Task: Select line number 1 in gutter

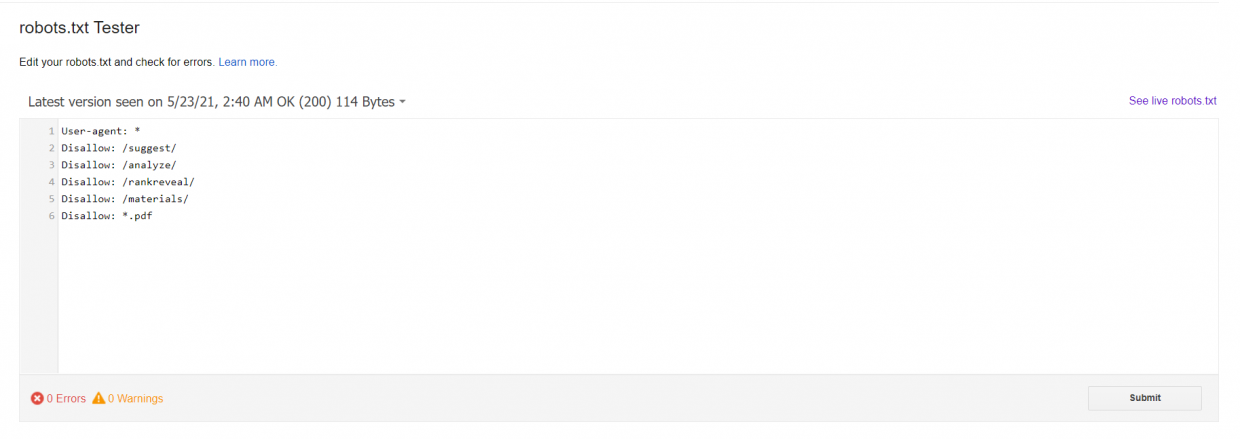Action: point(51,131)
